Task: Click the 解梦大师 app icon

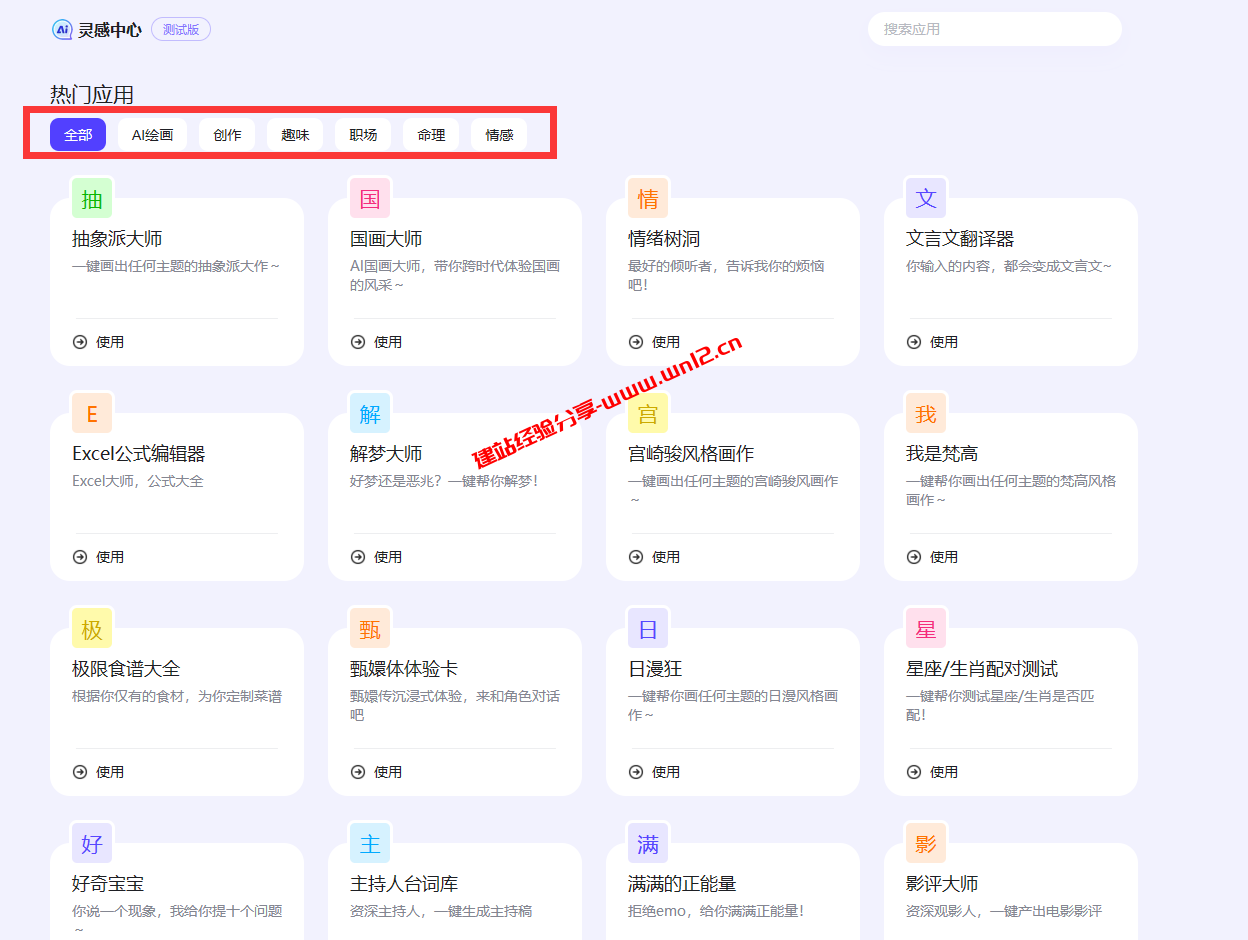Action: tap(370, 413)
